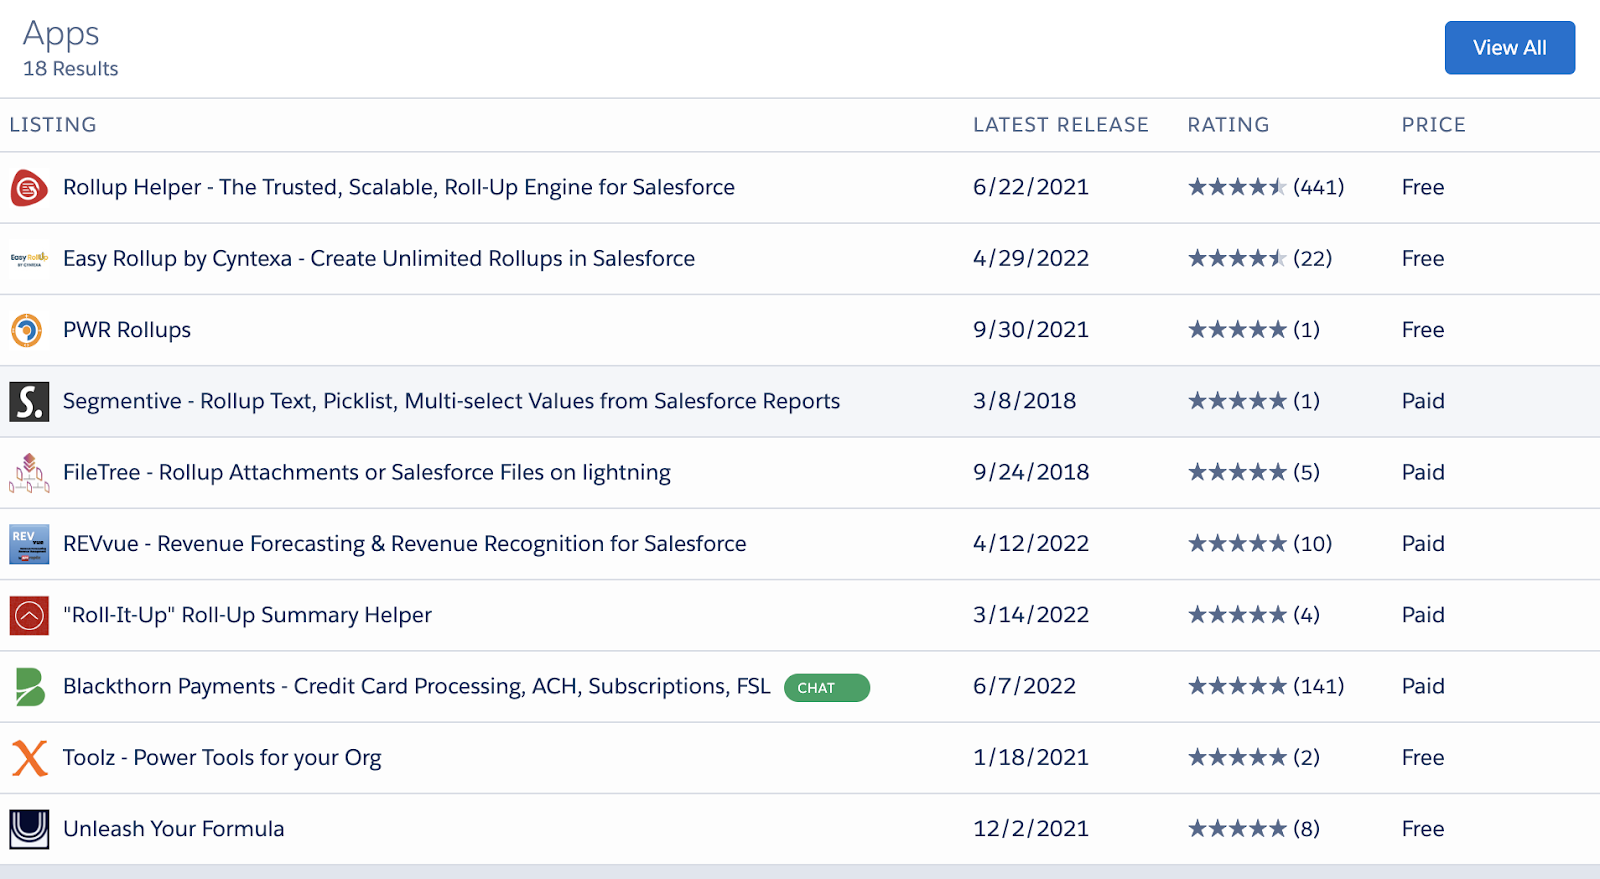The width and height of the screenshot is (1600, 879).
Task: Open the Roll-It-Up Summary Helper listing
Action: (247, 615)
